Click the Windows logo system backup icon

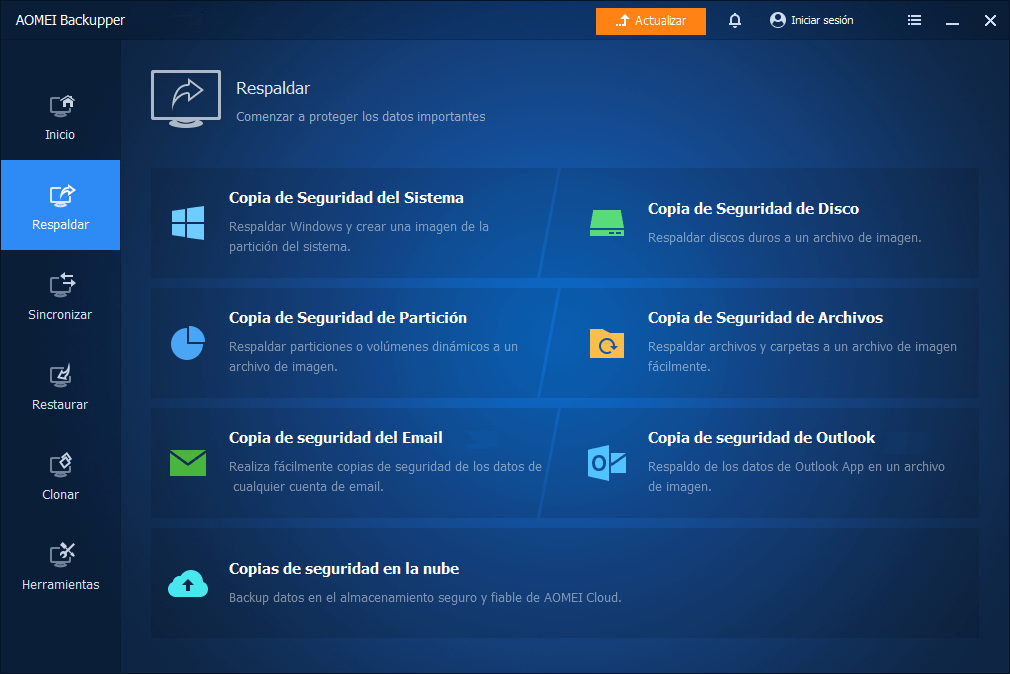(188, 223)
